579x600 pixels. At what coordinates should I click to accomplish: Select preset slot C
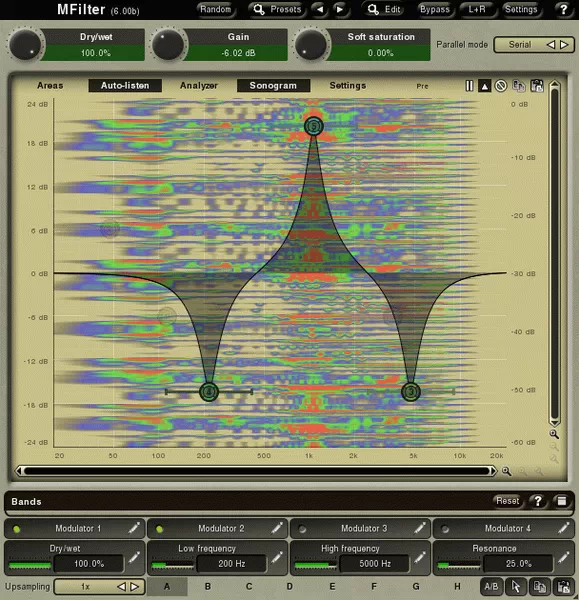(x=249, y=587)
